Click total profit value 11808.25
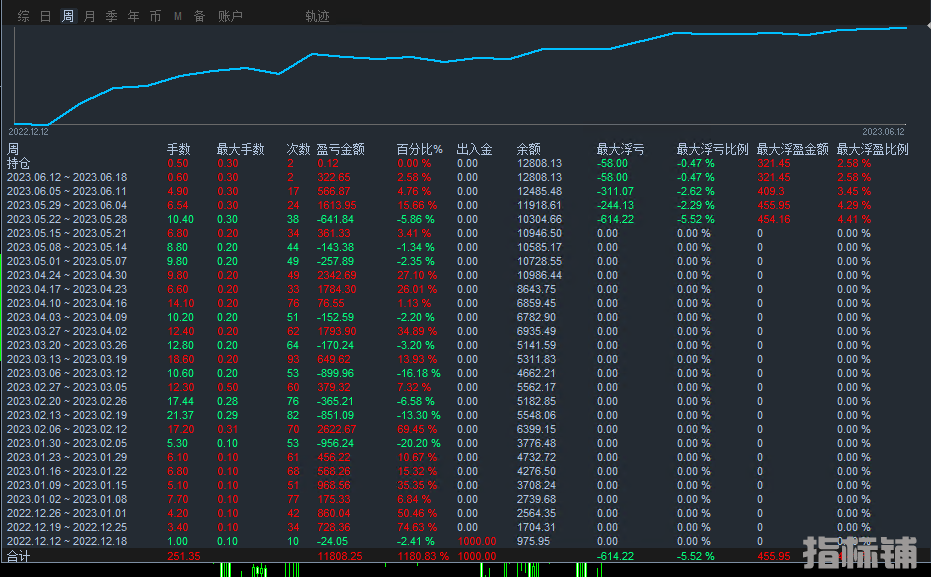This screenshot has width=931, height=577. coord(340,556)
